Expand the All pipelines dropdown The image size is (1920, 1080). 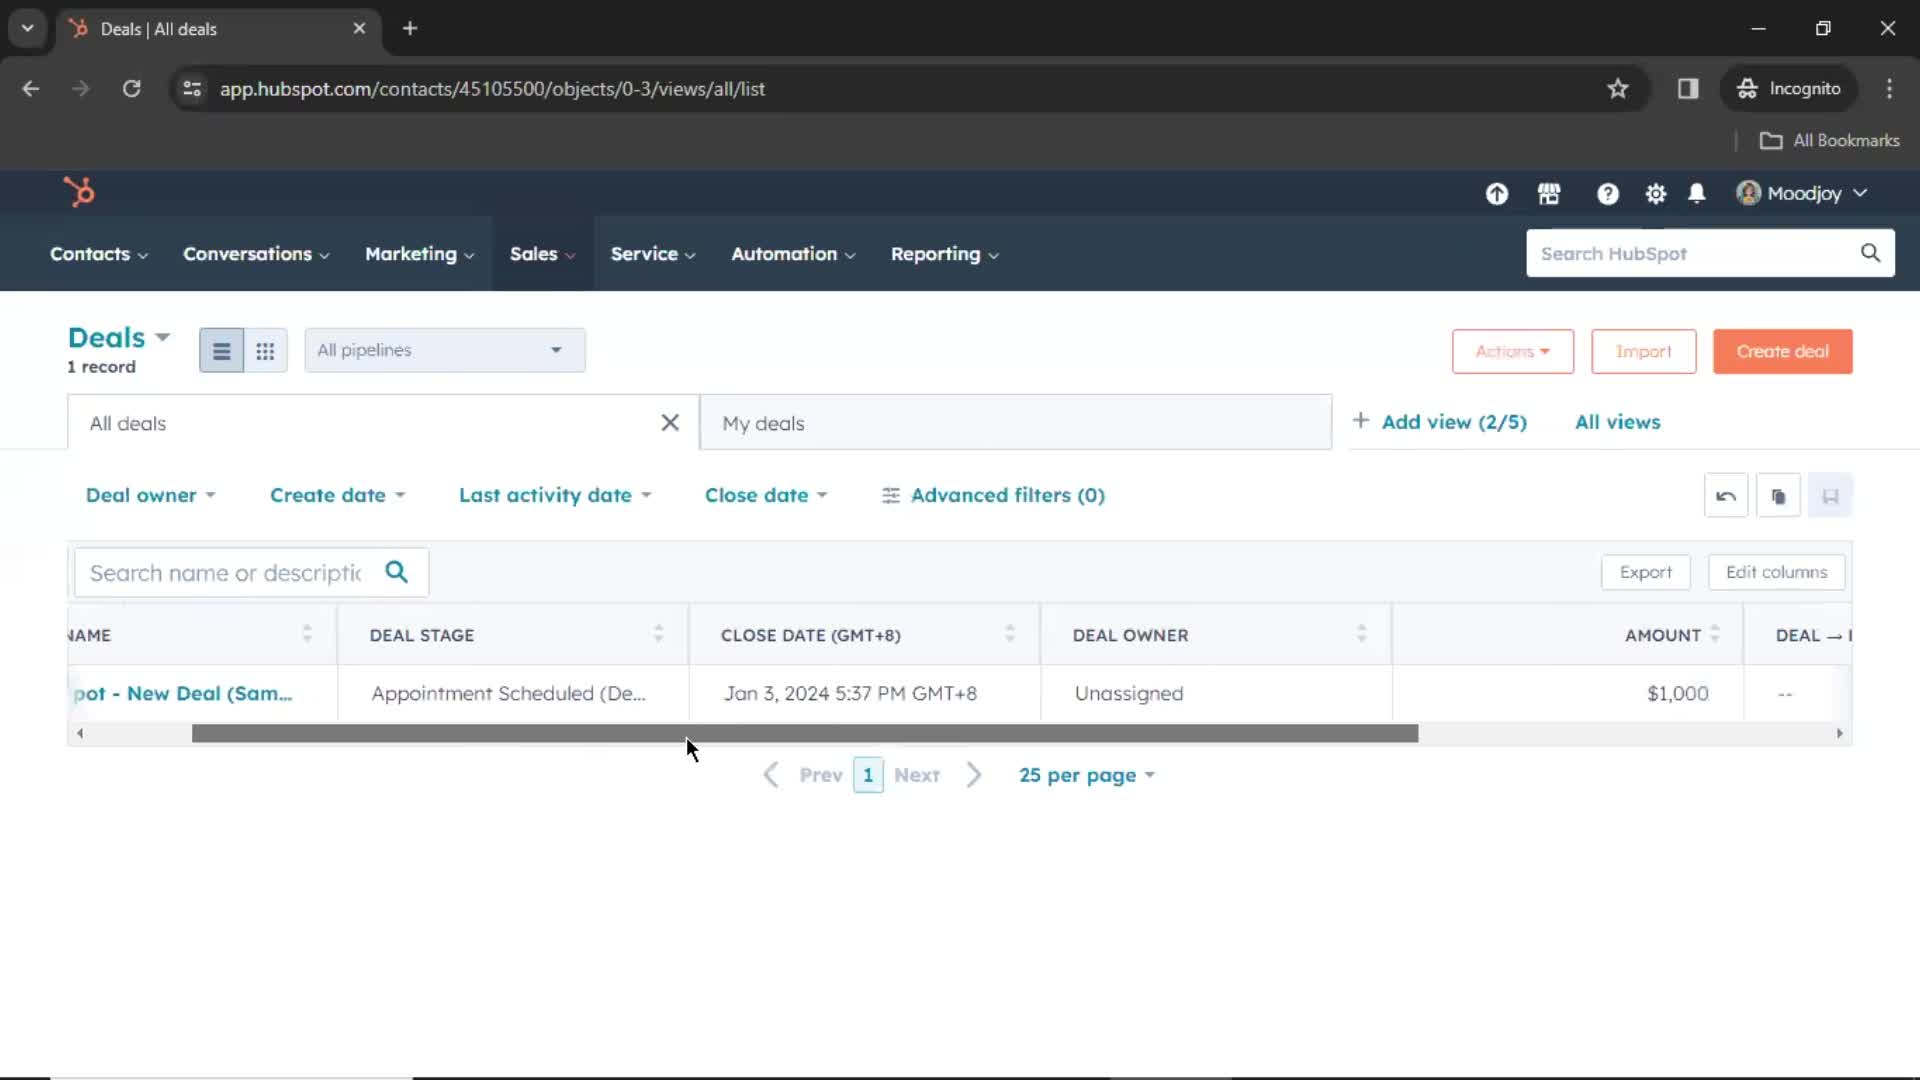(444, 349)
